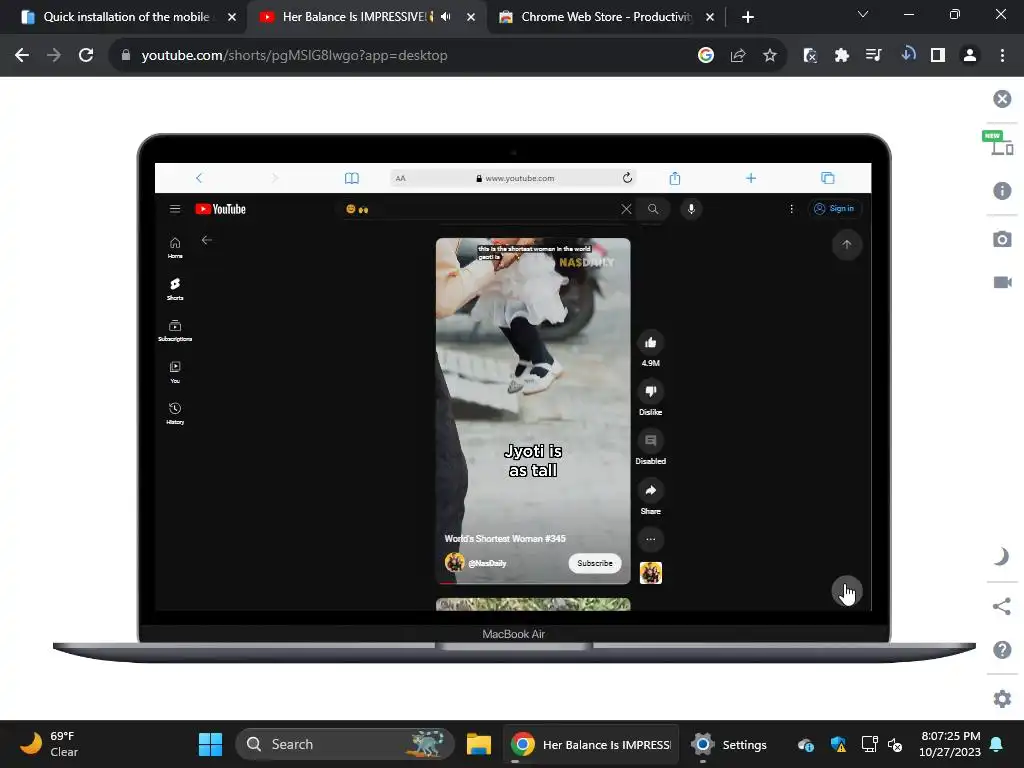
Task: Open Windows Start button
Action: [x=210, y=744]
